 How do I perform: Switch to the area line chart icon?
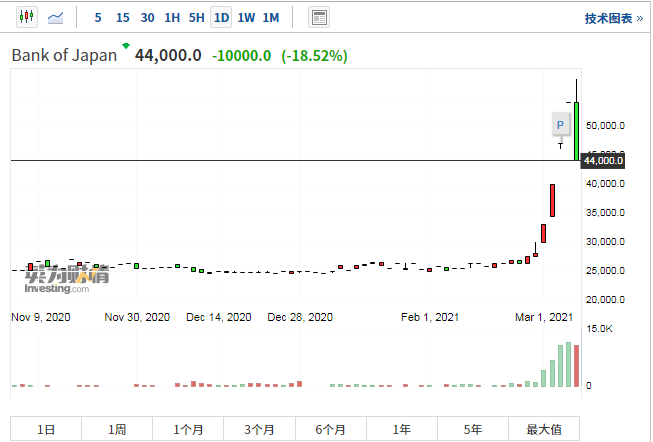(x=55, y=17)
